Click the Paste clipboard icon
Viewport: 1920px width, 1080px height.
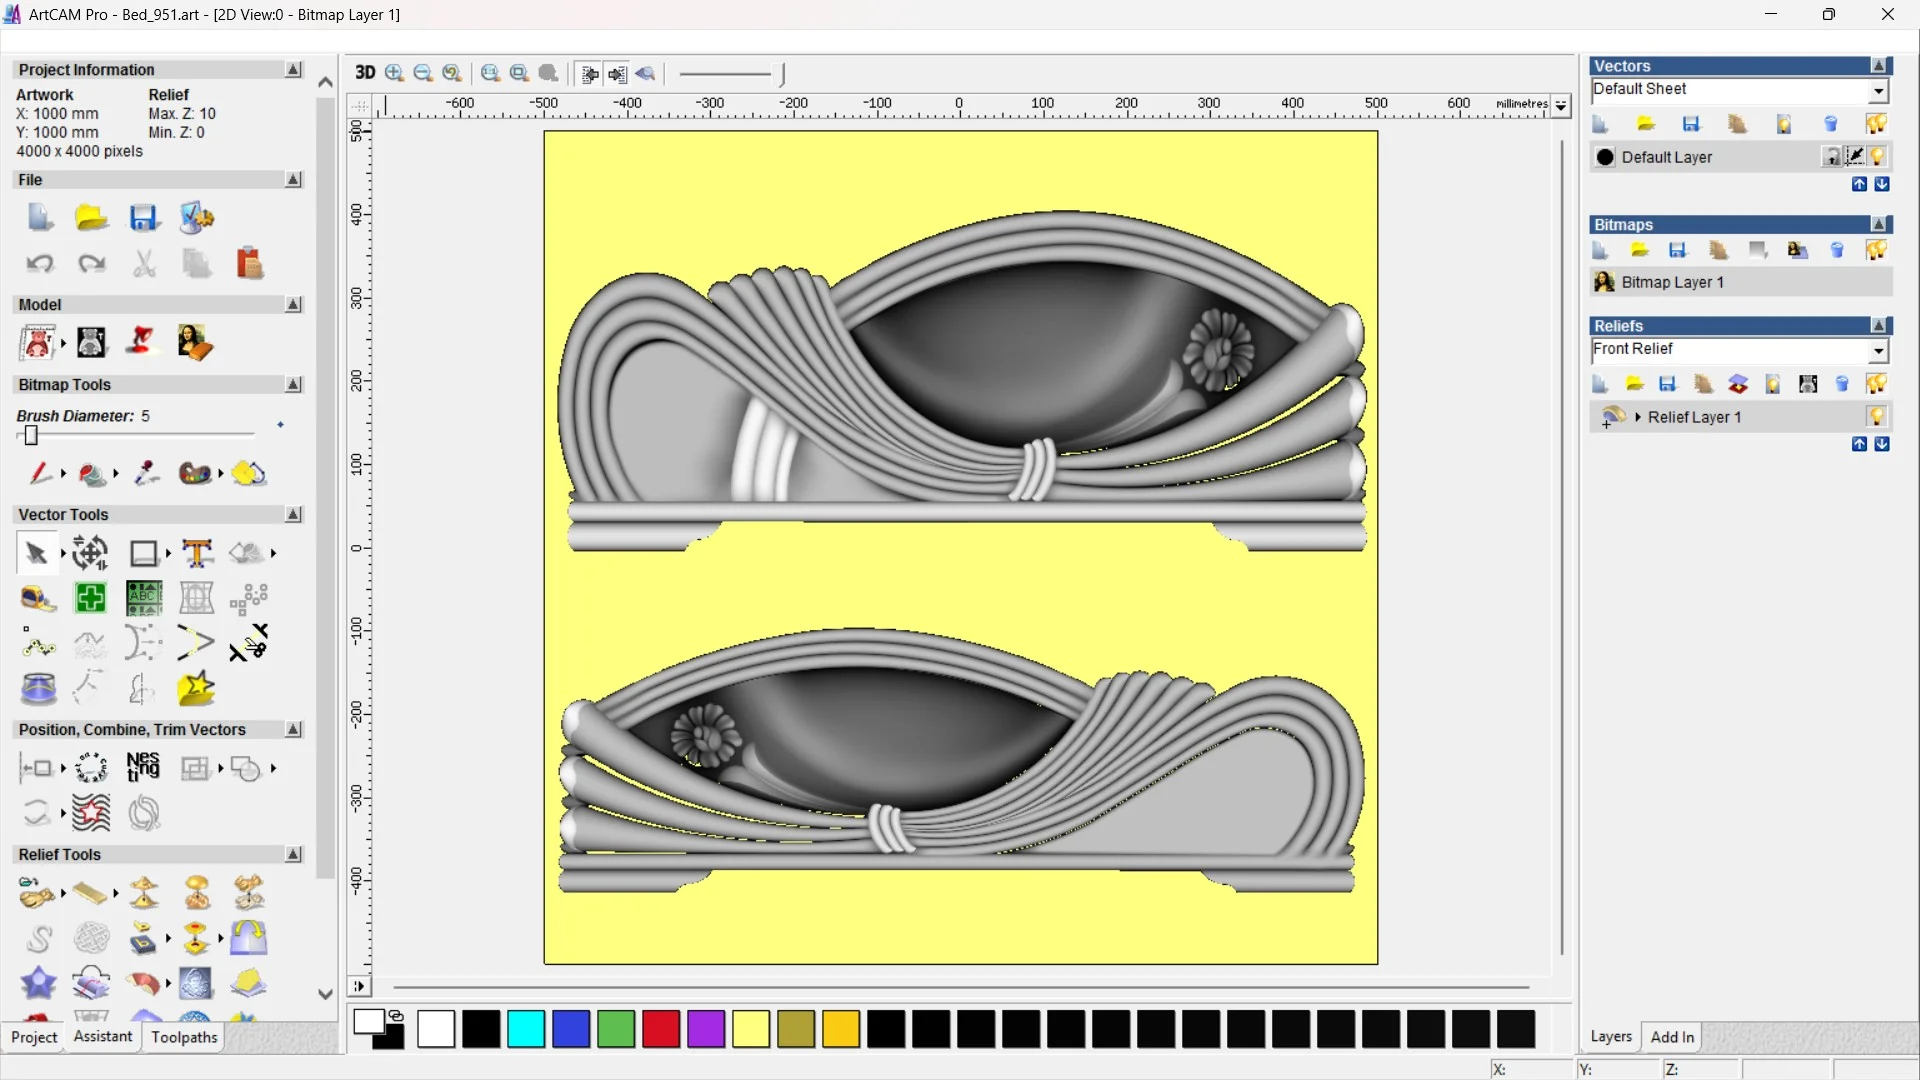click(x=249, y=264)
